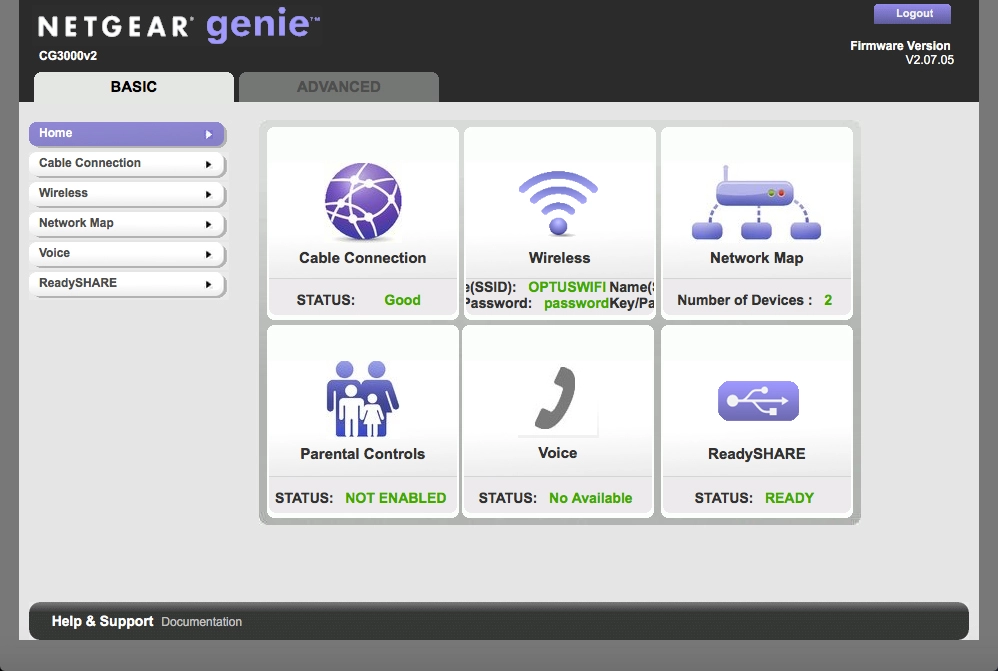Click the Good cable status value
This screenshot has width=998, height=671.
pyautogui.click(x=402, y=300)
